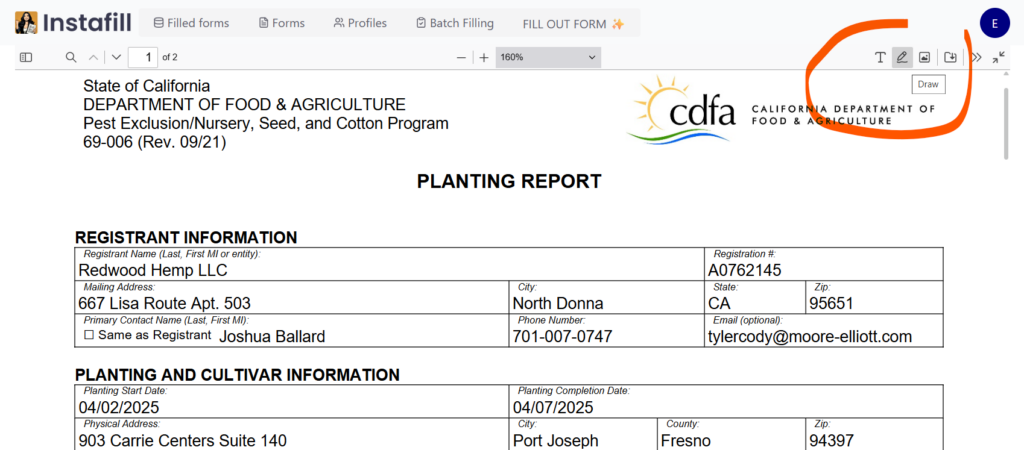Zoom out with the minus icon
The image size is (1024, 450).
pyautogui.click(x=461, y=57)
